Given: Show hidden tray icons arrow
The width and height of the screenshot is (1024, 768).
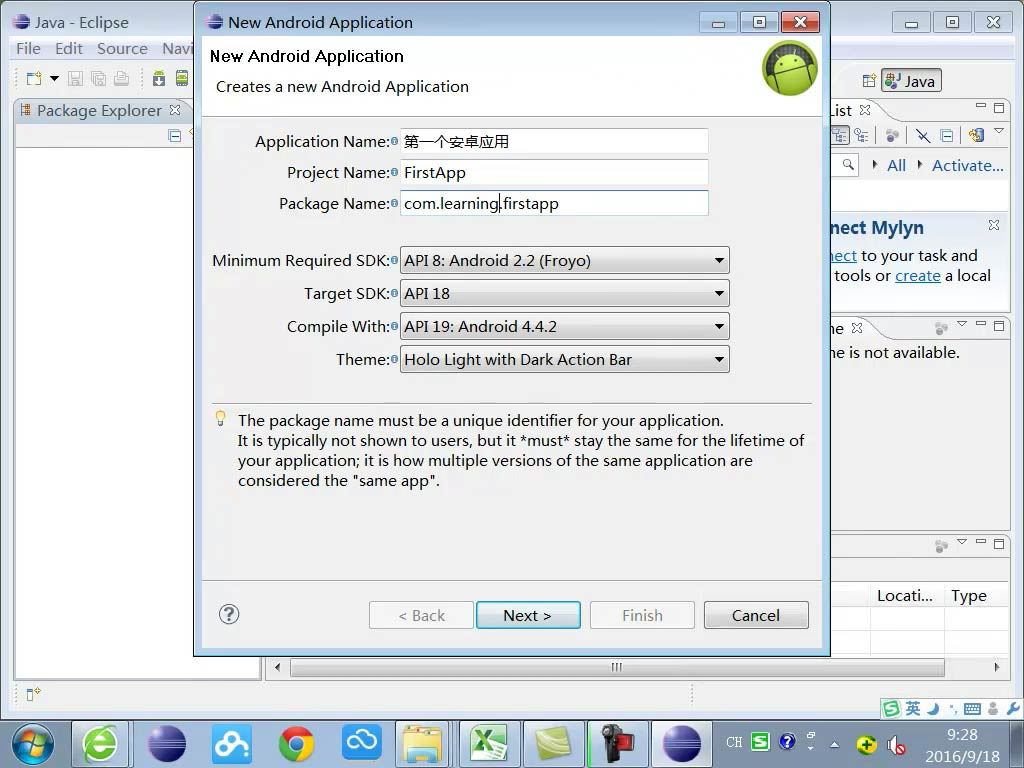Looking at the screenshot, I should pos(835,744).
